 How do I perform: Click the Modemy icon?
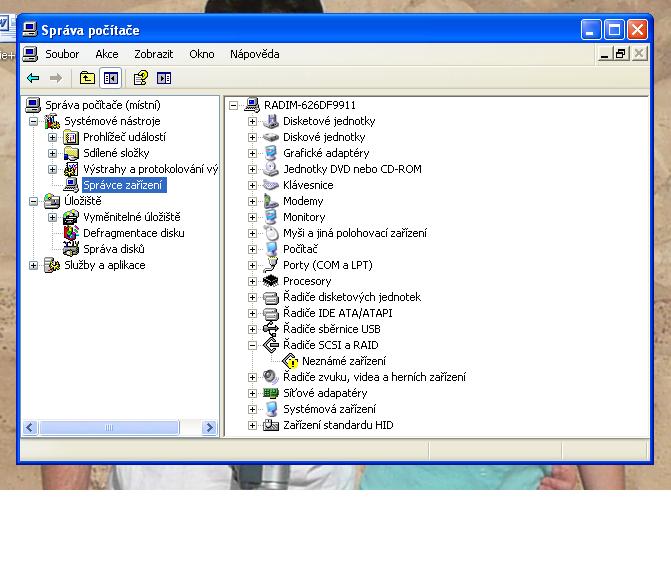pos(271,201)
